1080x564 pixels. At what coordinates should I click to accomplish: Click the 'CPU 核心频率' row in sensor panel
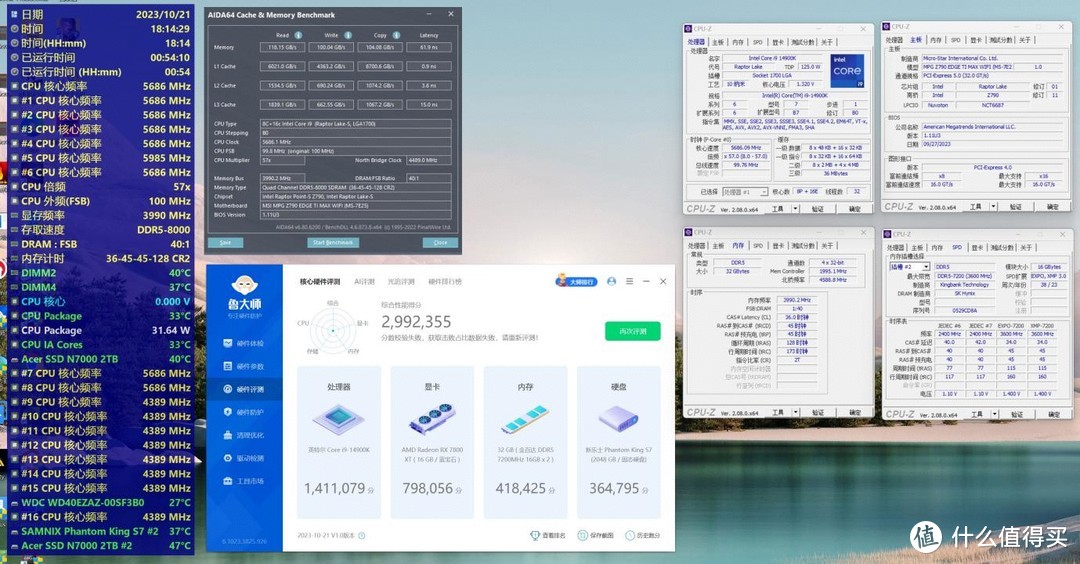coord(101,86)
